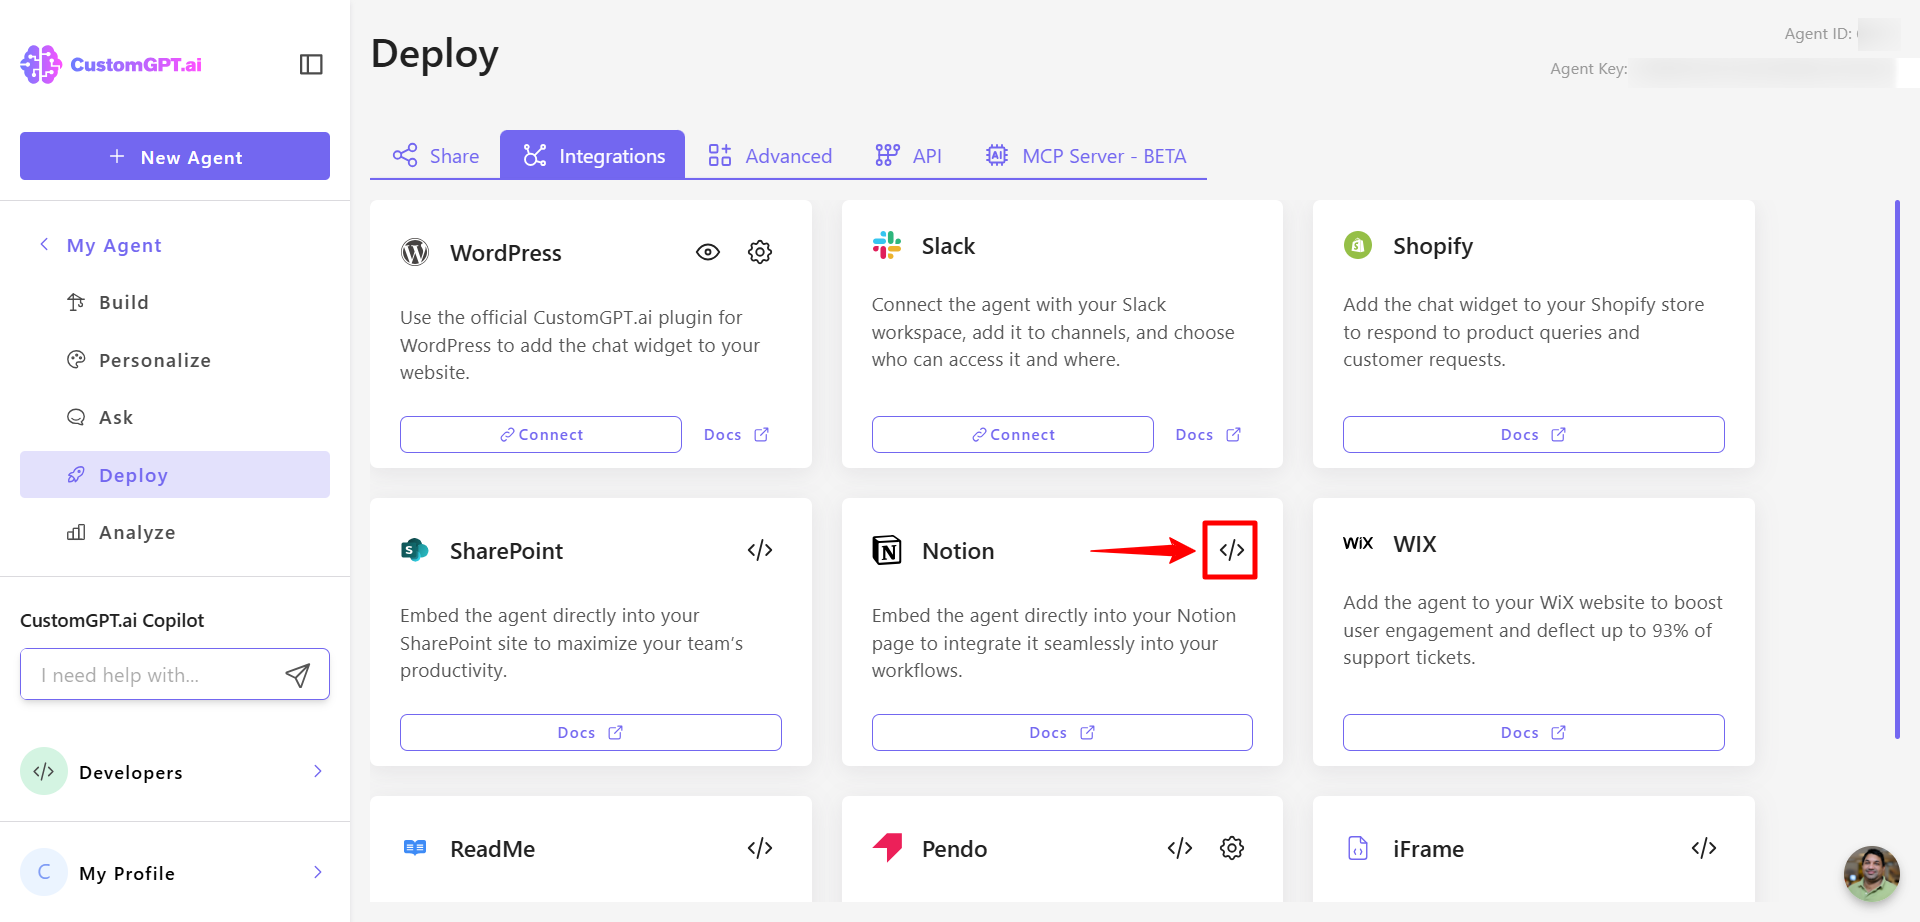The height and width of the screenshot is (922, 1920).
Task: Open WordPress settings gear
Action: 760,252
